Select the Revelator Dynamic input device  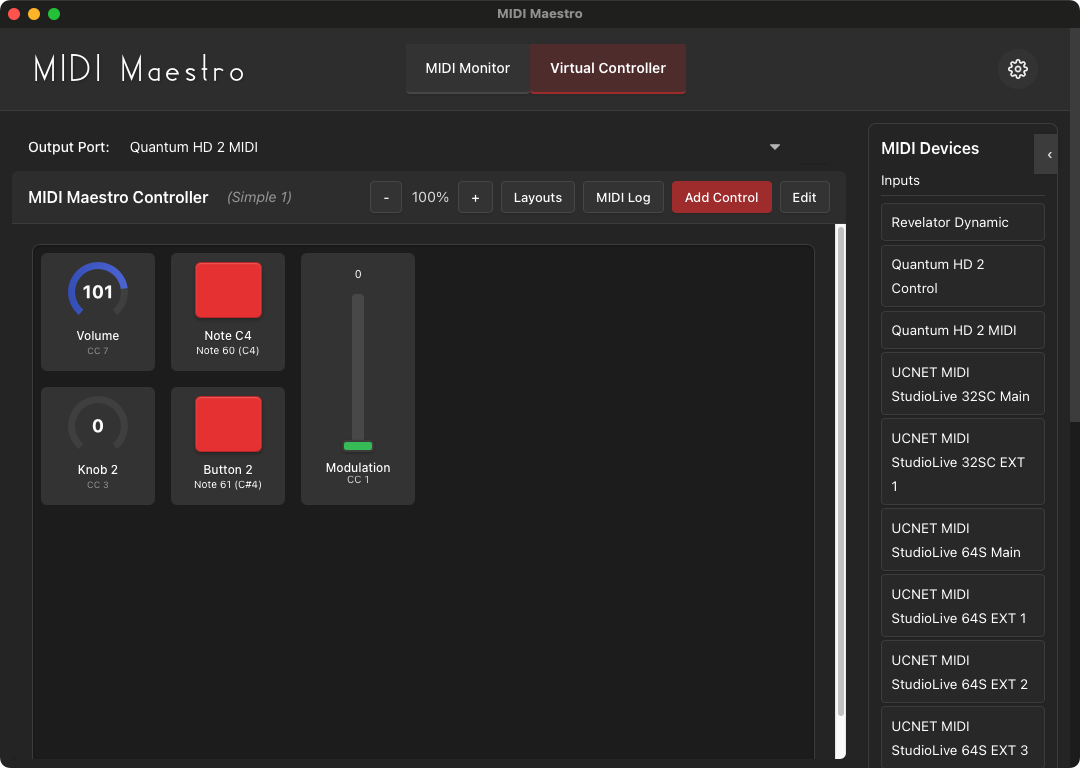(x=962, y=222)
